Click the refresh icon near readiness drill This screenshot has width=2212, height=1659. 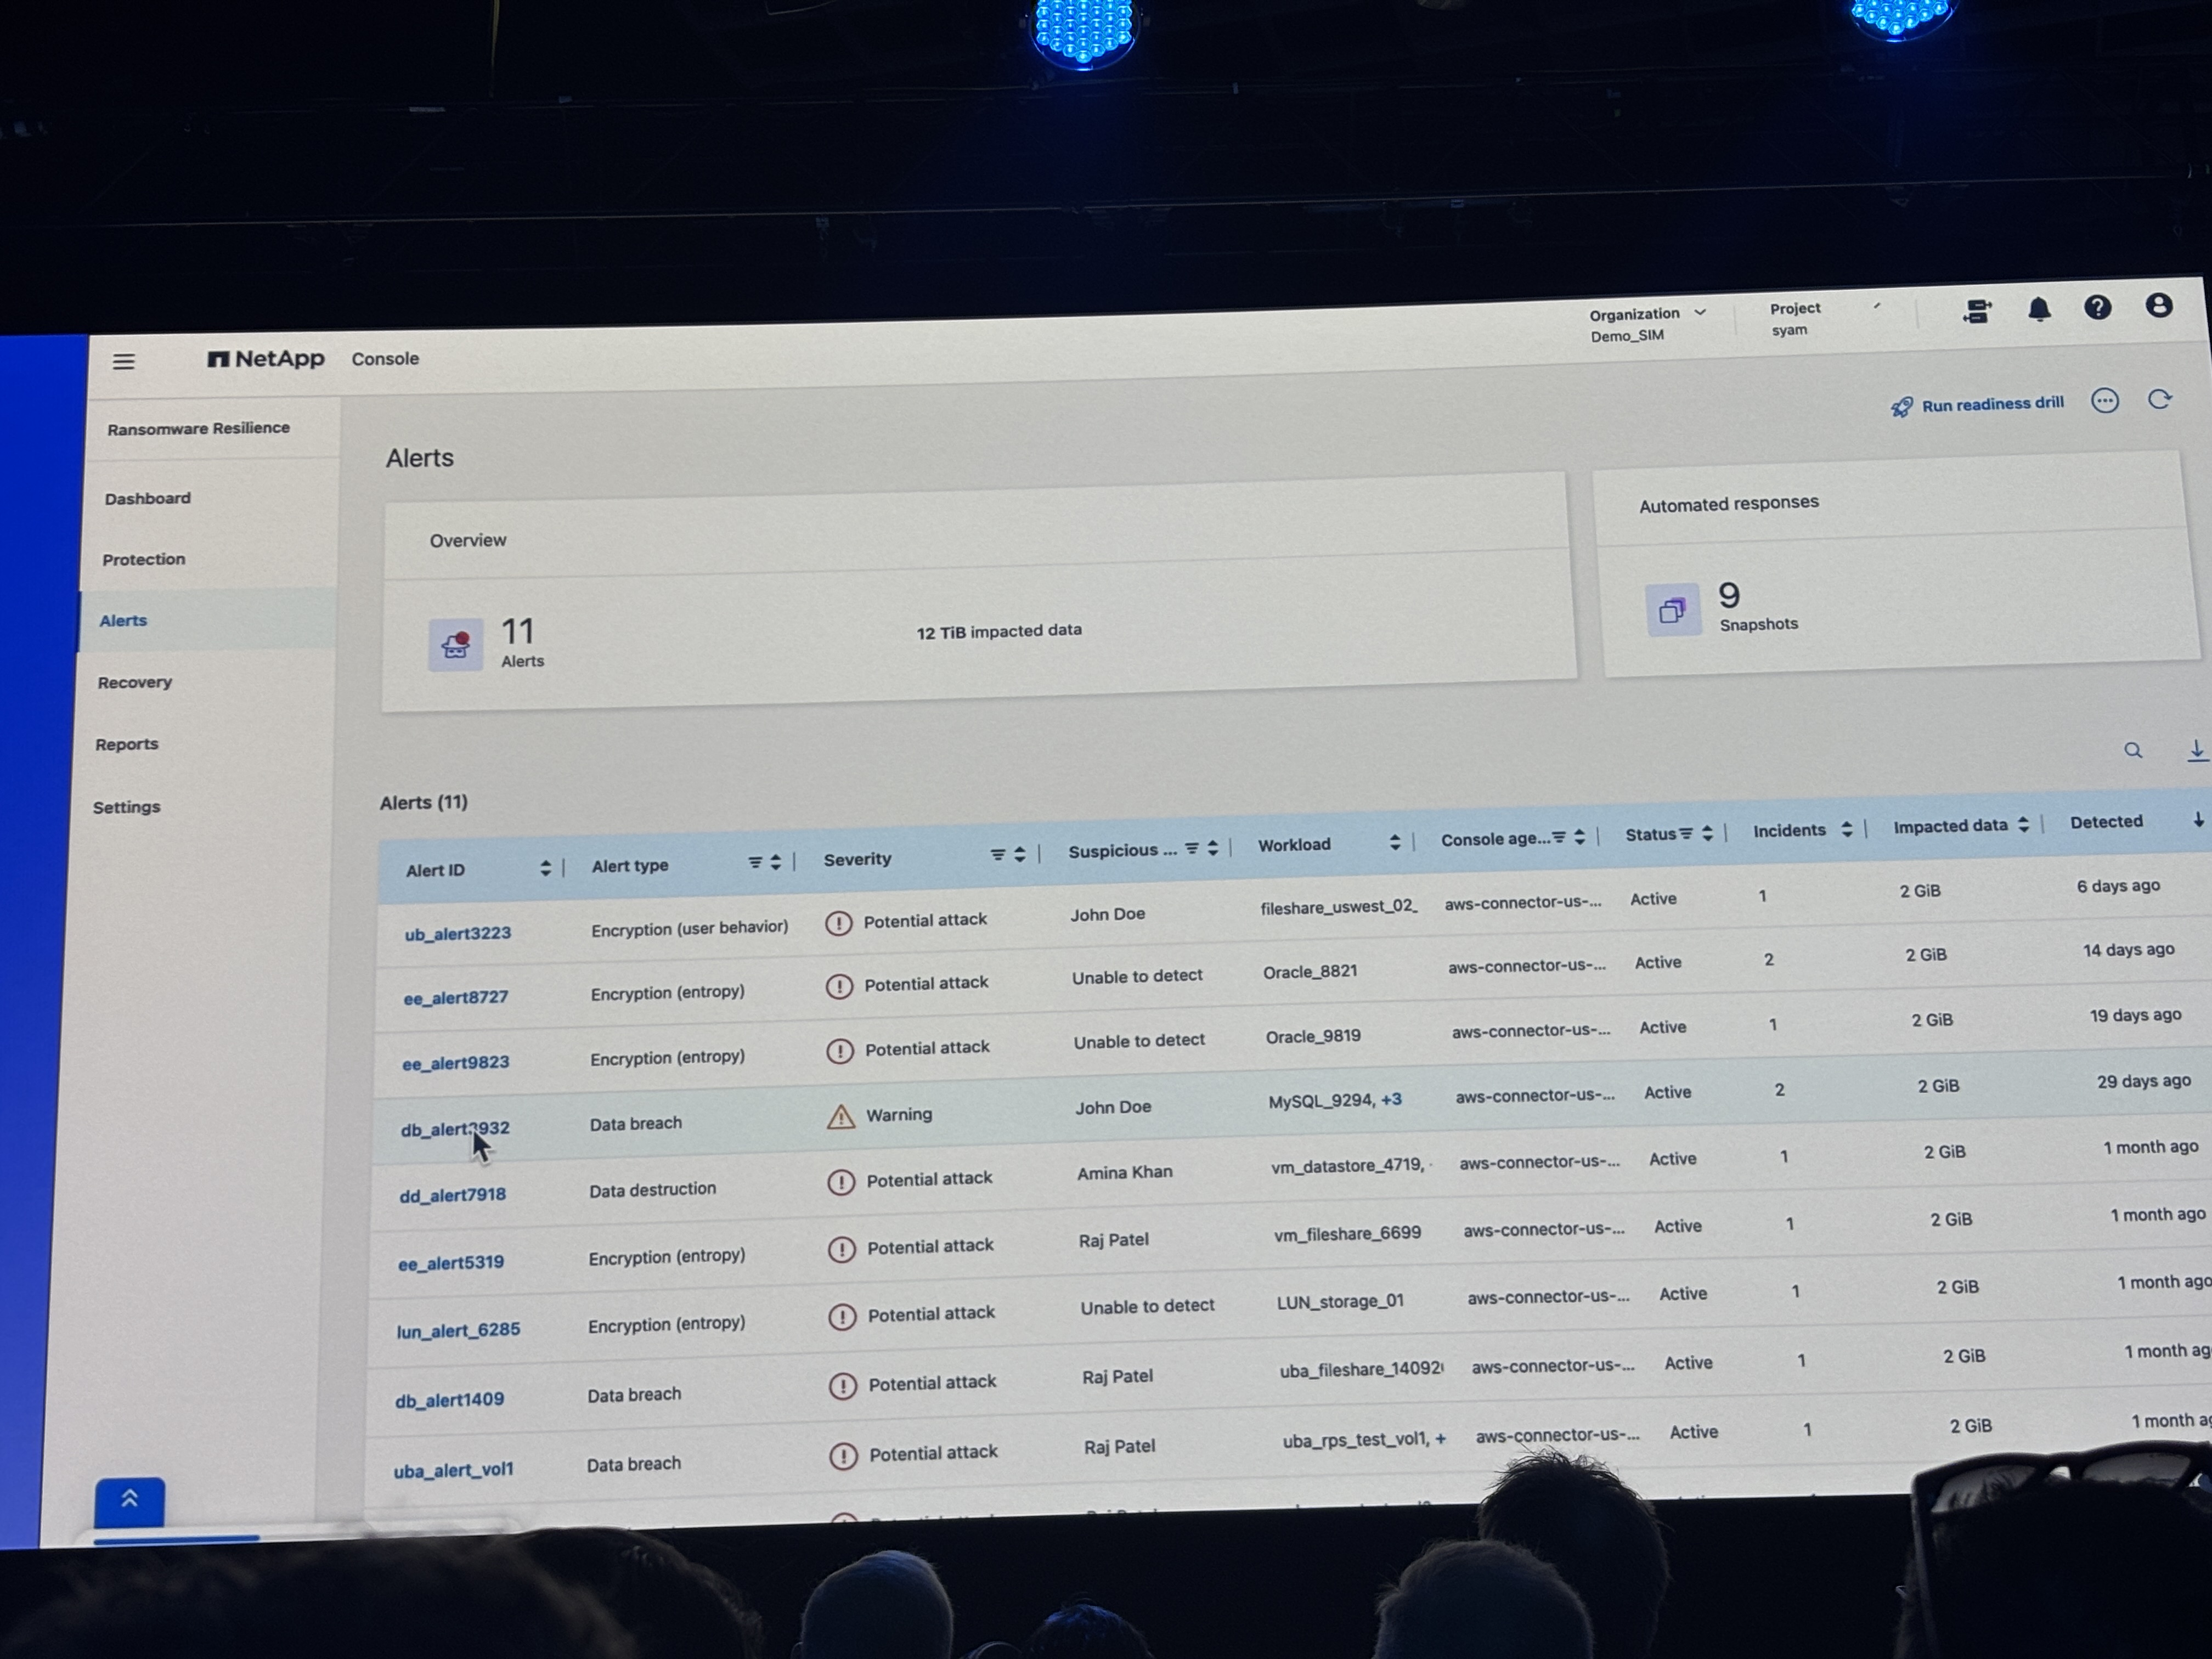tap(2159, 400)
